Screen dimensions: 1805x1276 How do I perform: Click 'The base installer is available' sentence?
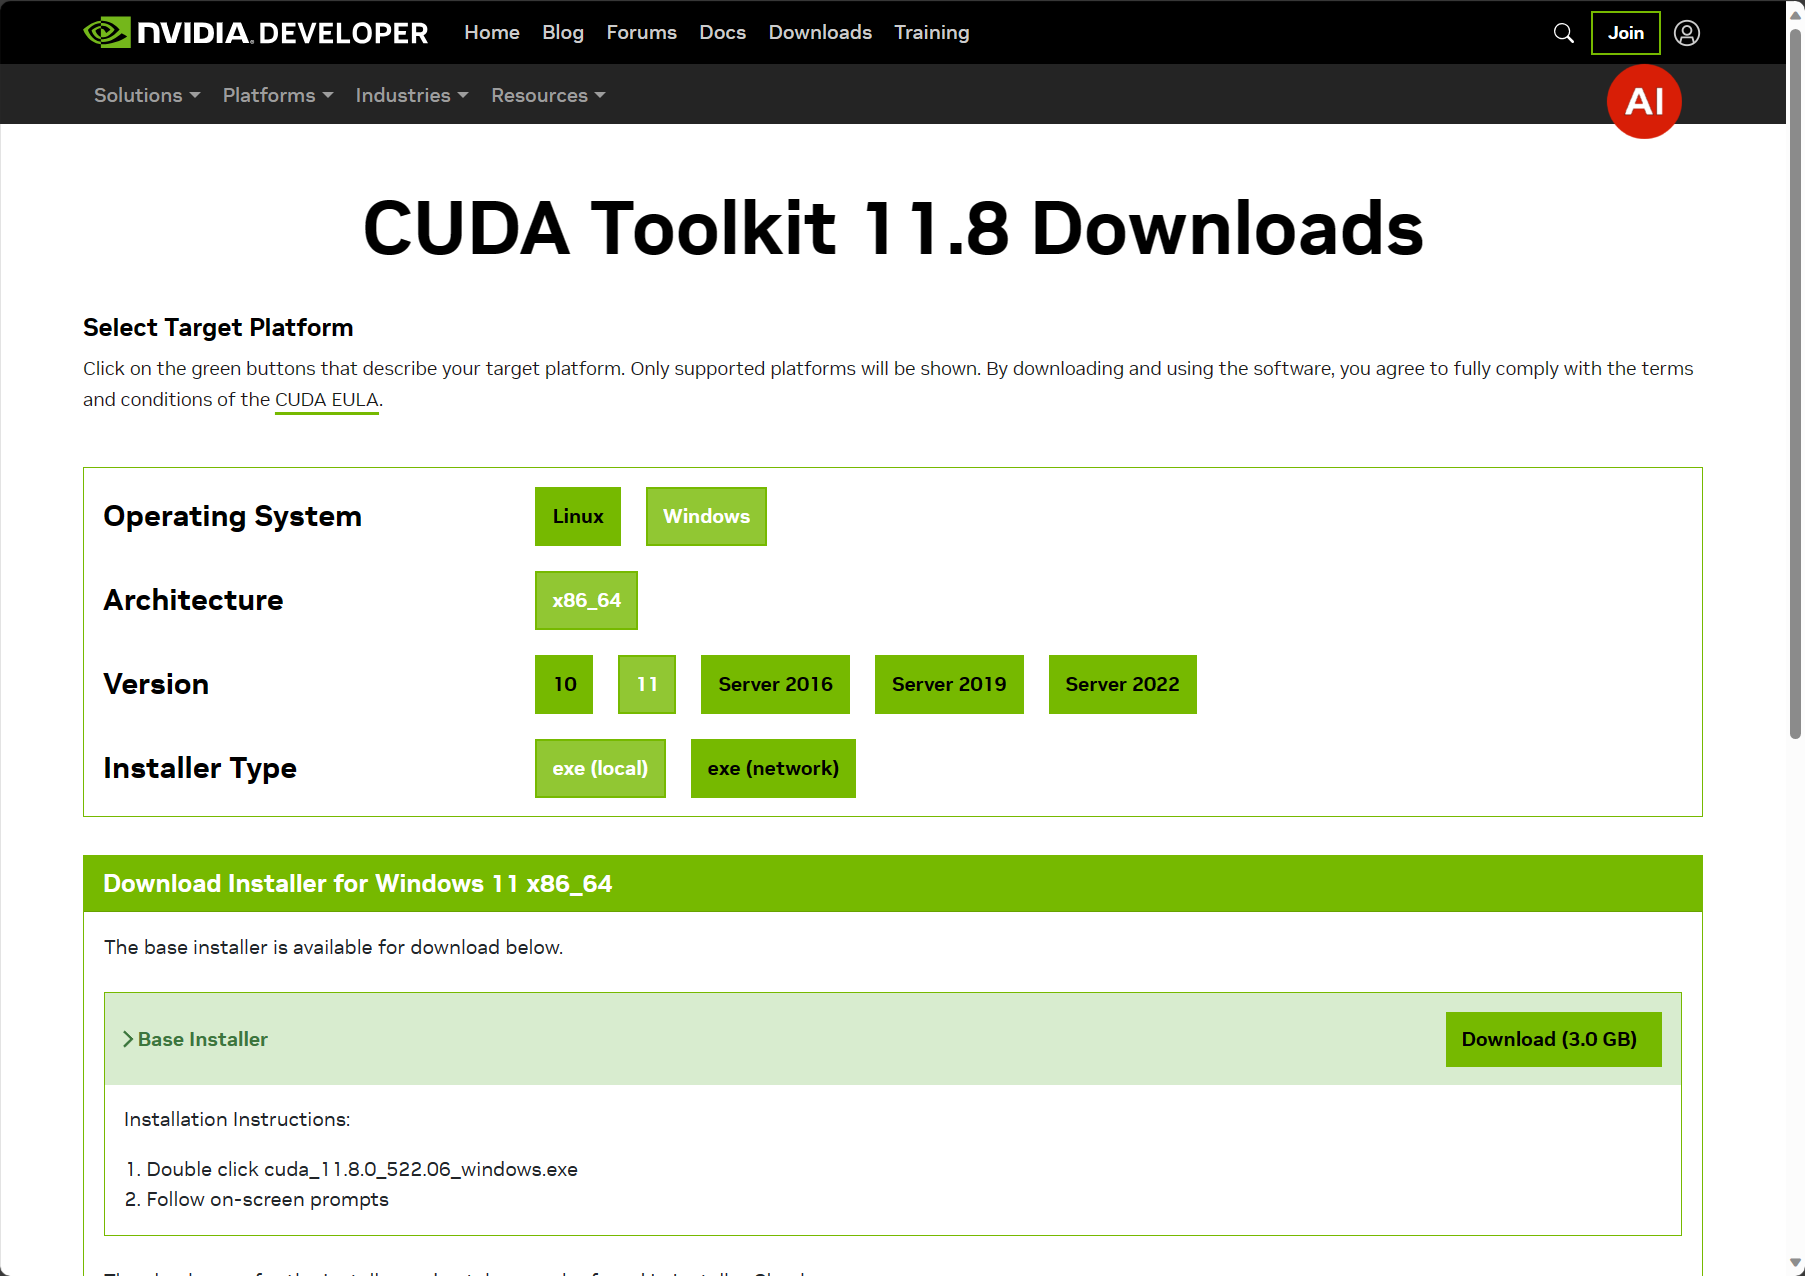coord(333,947)
